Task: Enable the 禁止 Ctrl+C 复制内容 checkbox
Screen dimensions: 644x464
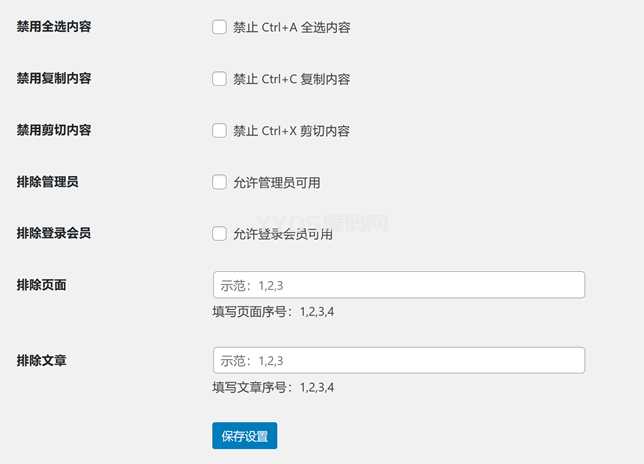Action: [219, 78]
